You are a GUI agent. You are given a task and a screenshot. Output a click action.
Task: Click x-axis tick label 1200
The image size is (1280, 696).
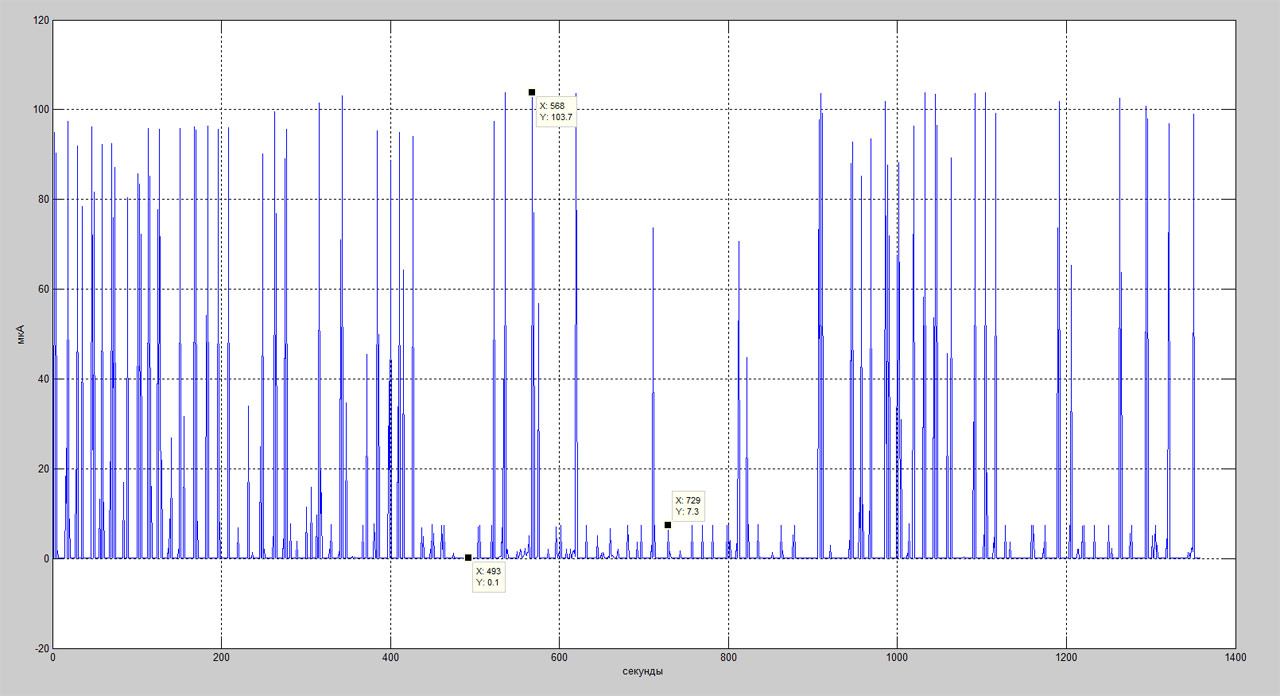point(1066,658)
